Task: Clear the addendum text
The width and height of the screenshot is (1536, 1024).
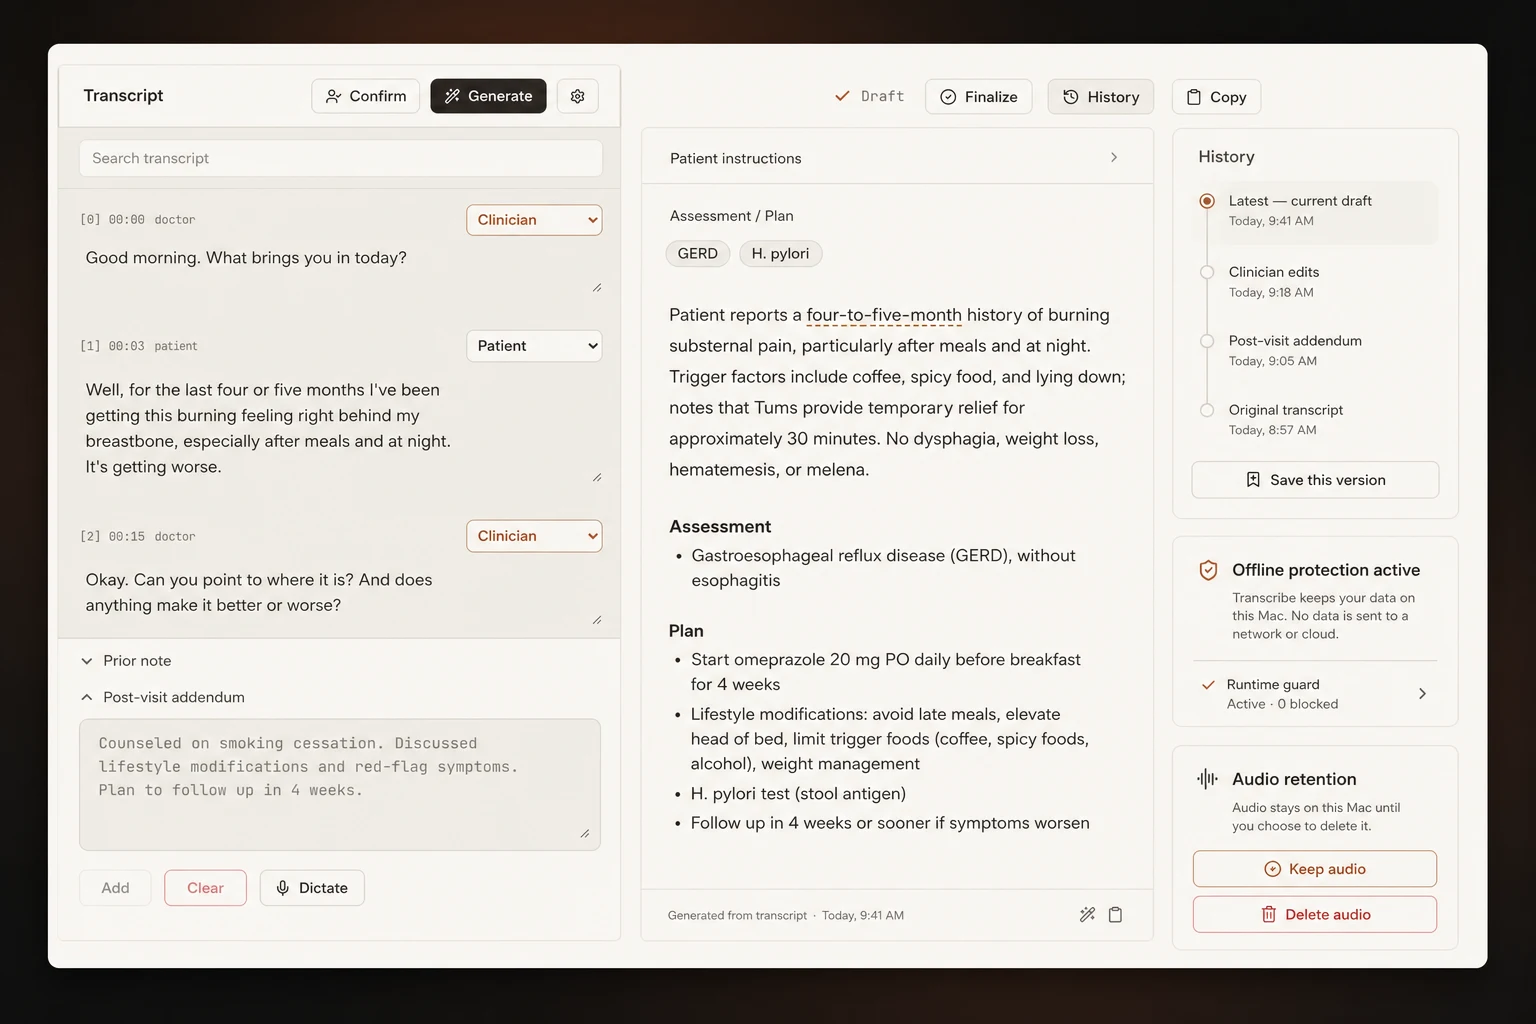Action: (205, 888)
